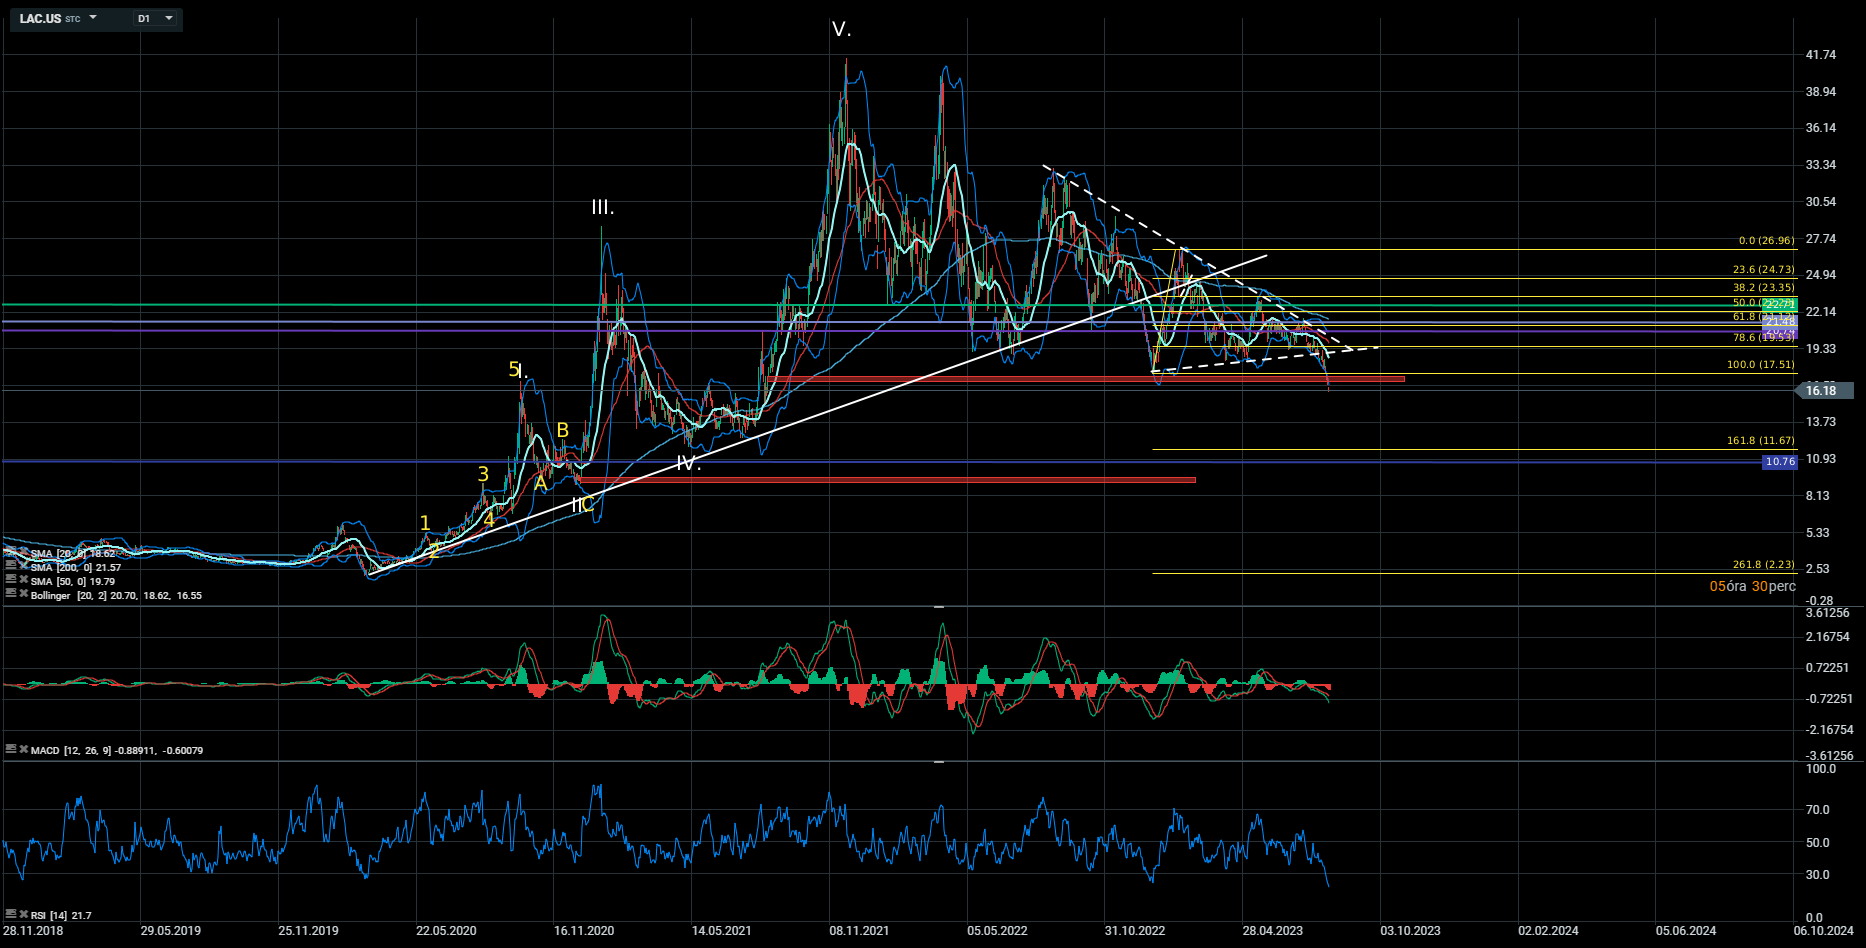Open MACD indicator settings icon
1866x948 pixels.
11,749
